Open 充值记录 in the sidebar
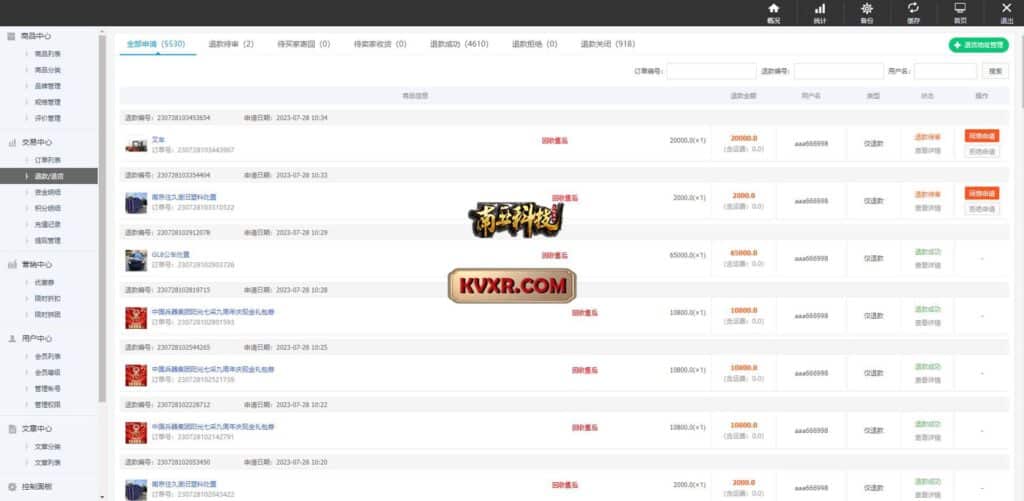 [x=47, y=224]
